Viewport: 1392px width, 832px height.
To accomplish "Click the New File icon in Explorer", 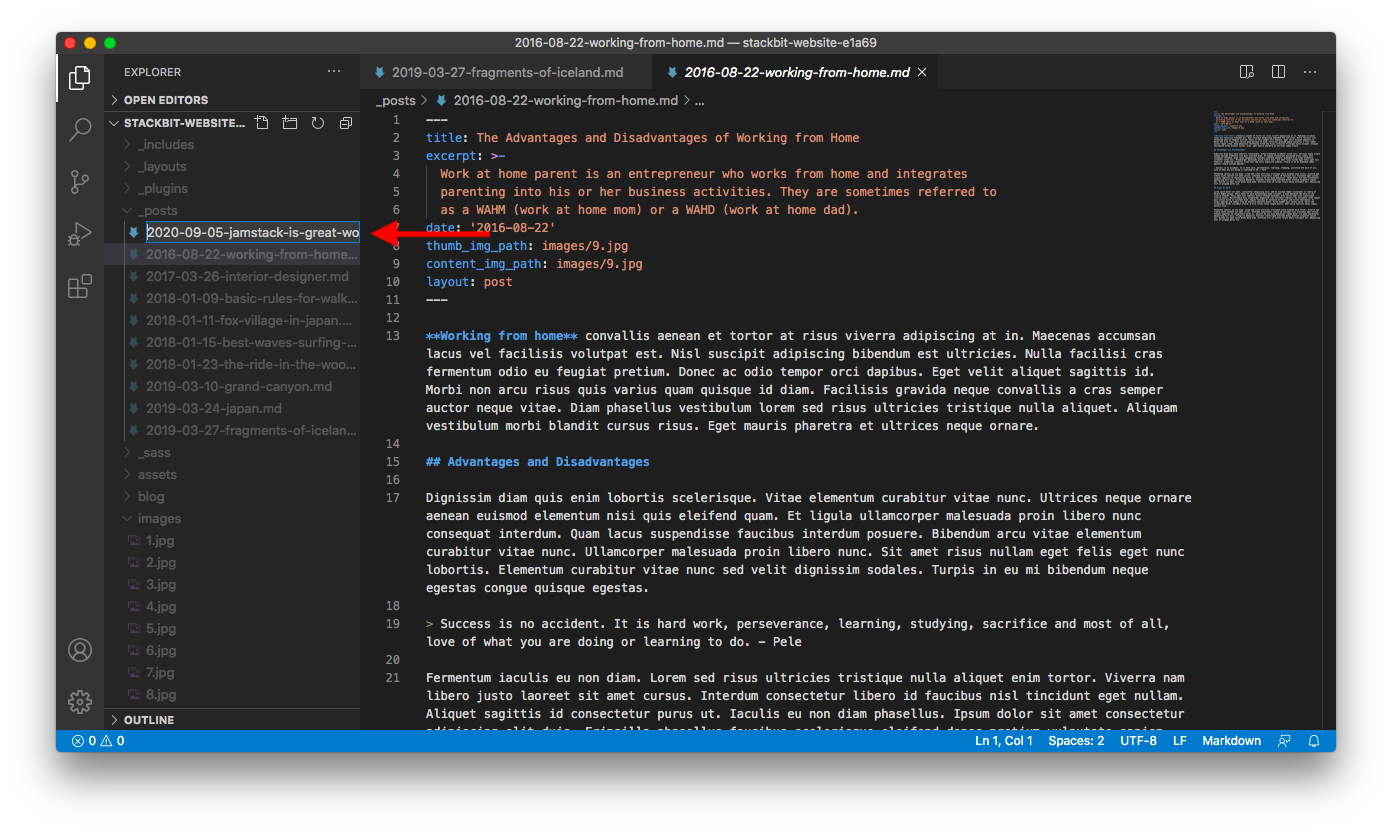I will tap(262, 123).
